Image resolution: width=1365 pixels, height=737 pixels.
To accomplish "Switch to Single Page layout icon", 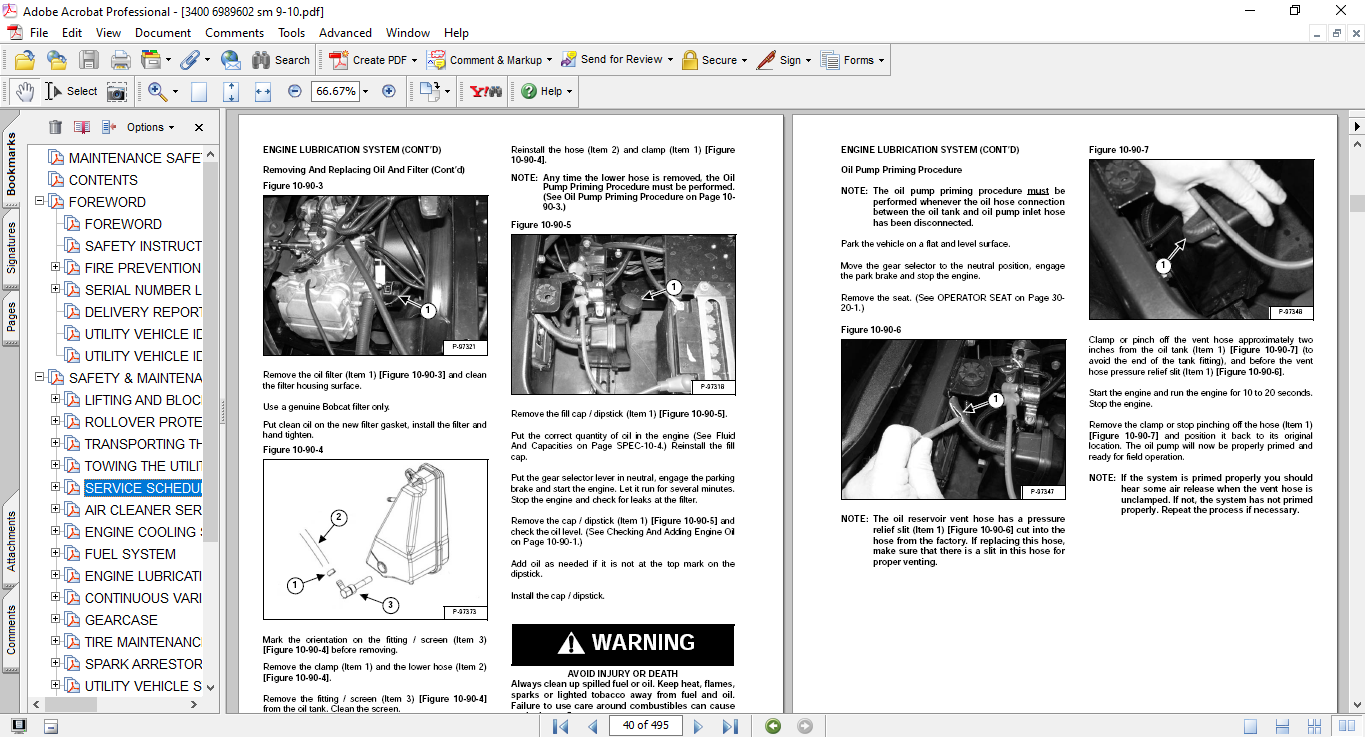I will click(1250, 726).
